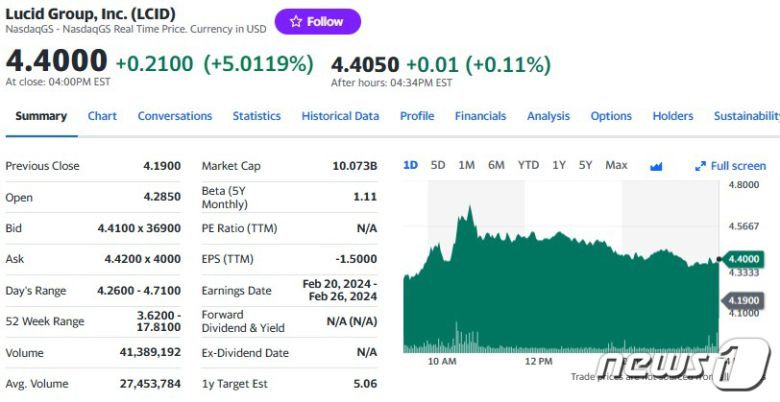
Task: Open the chart type icon
Action: coord(656,166)
